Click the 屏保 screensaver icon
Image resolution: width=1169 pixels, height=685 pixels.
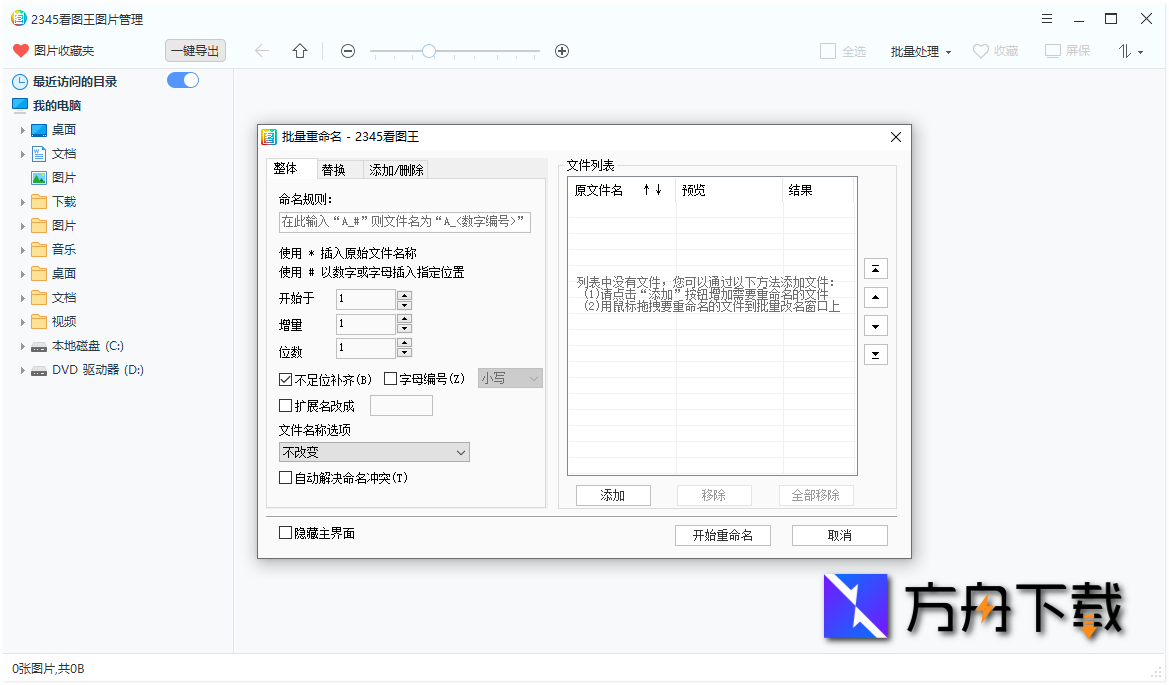pos(1051,51)
